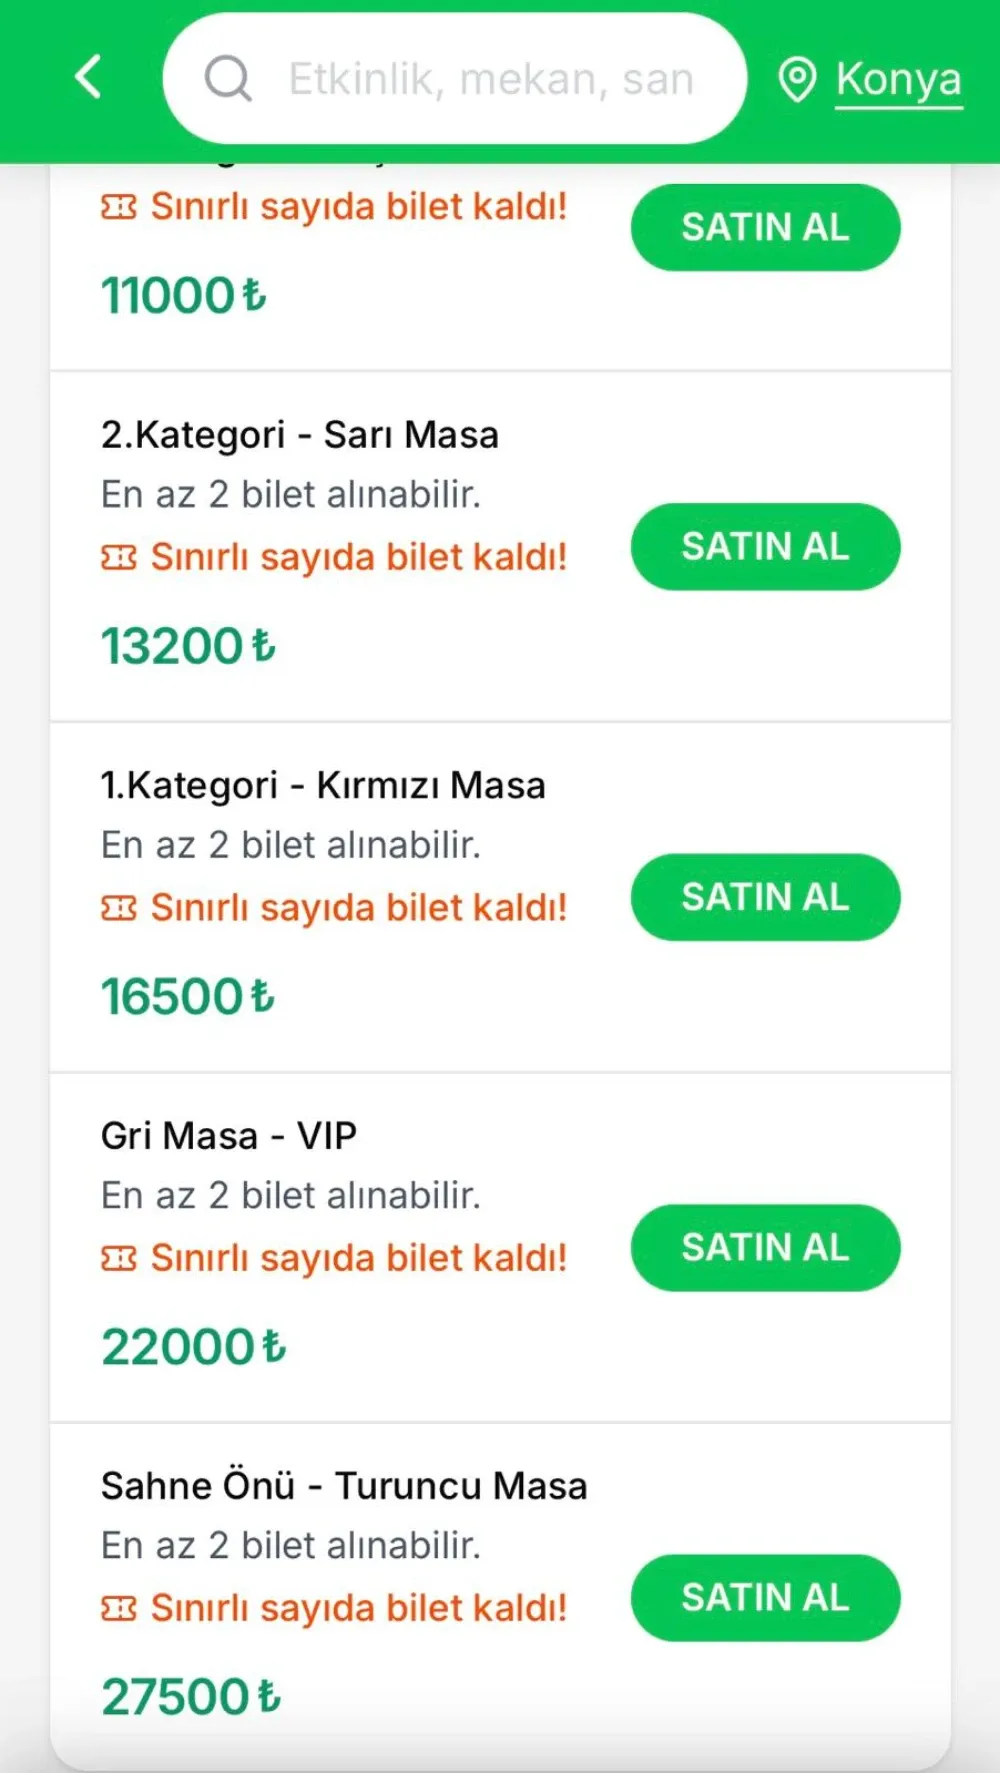Click ticket icon in Kırmızı Masa row
Image resolution: width=1000 pixels, height=1773 pixels.
click(x=119, y=908)
